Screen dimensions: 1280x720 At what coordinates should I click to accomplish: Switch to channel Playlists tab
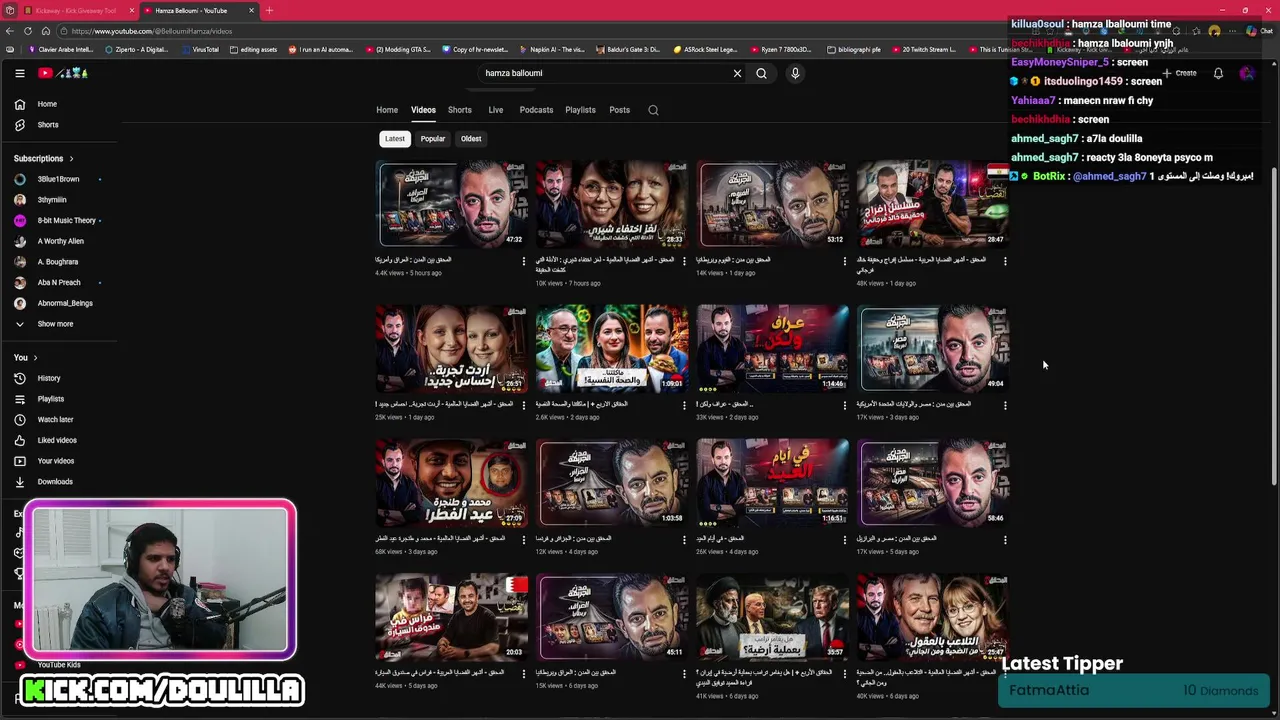(x=580, y=110)
